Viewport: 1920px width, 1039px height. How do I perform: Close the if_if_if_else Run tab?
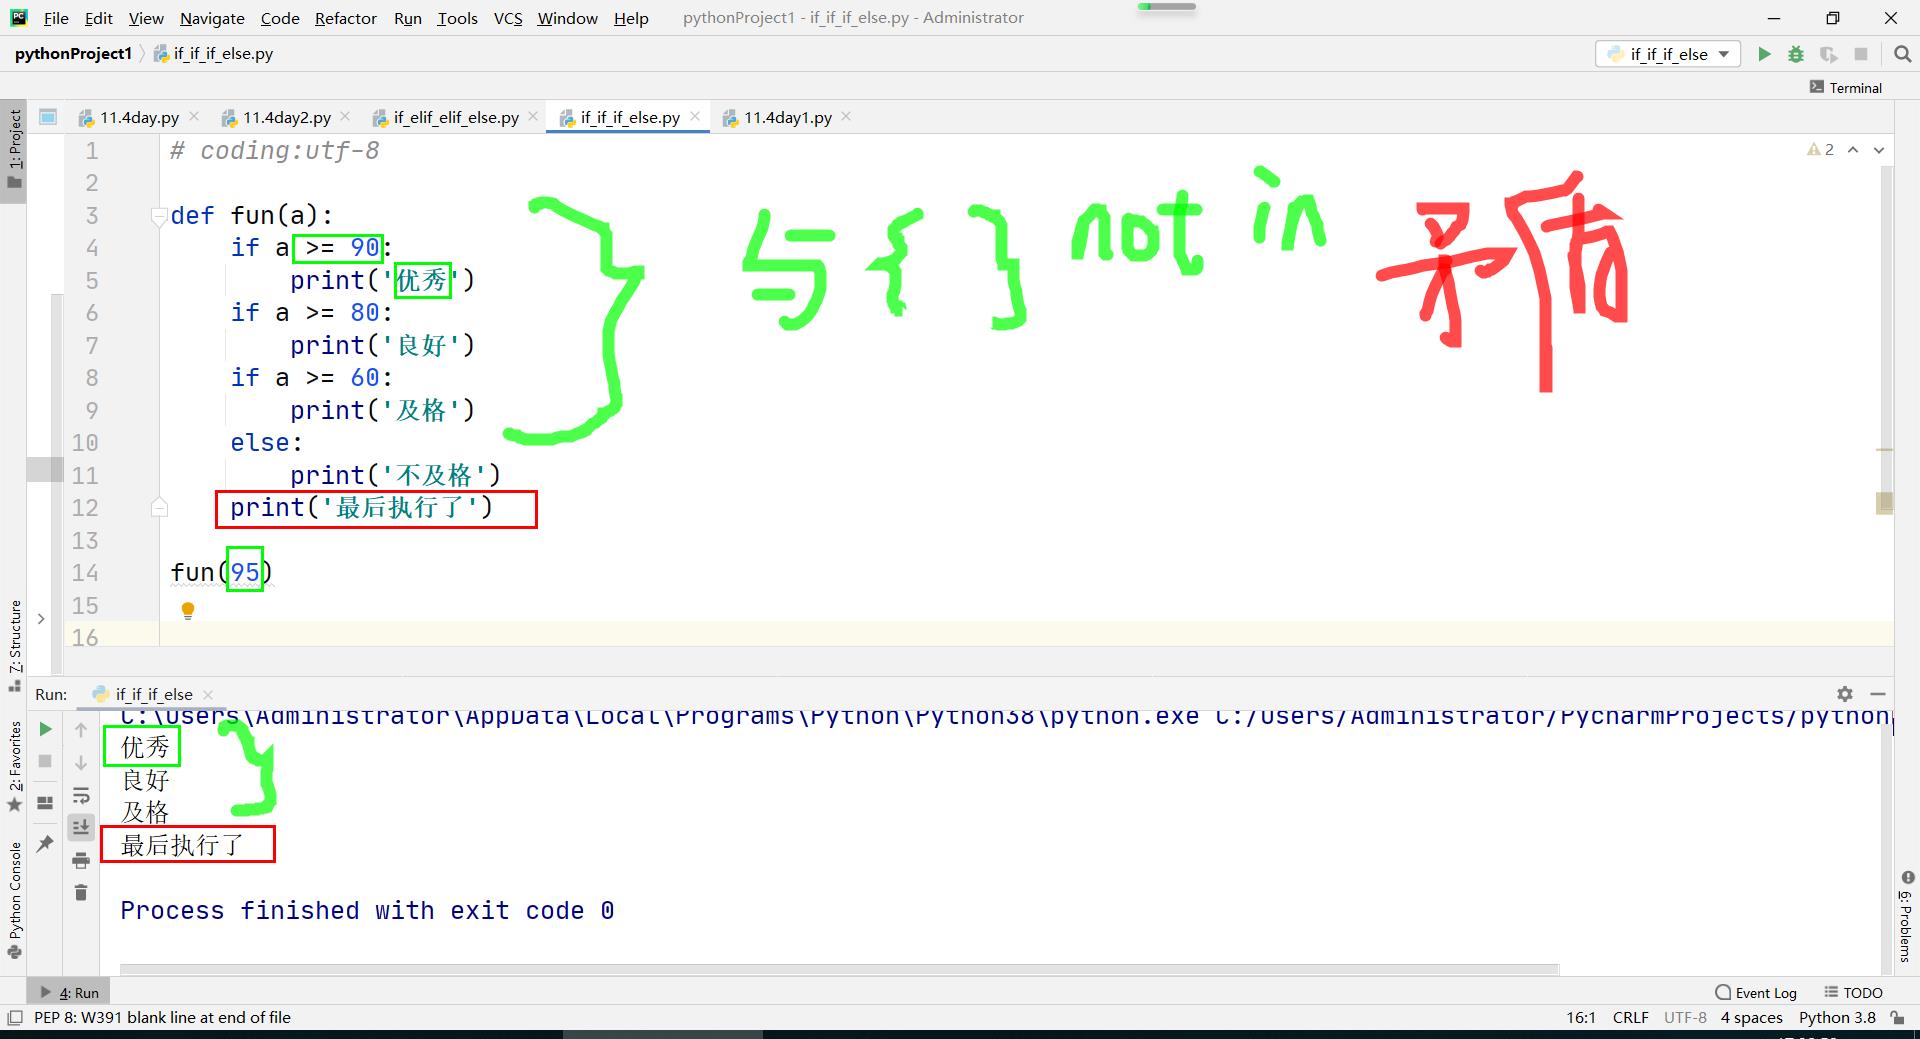point(208,695)
